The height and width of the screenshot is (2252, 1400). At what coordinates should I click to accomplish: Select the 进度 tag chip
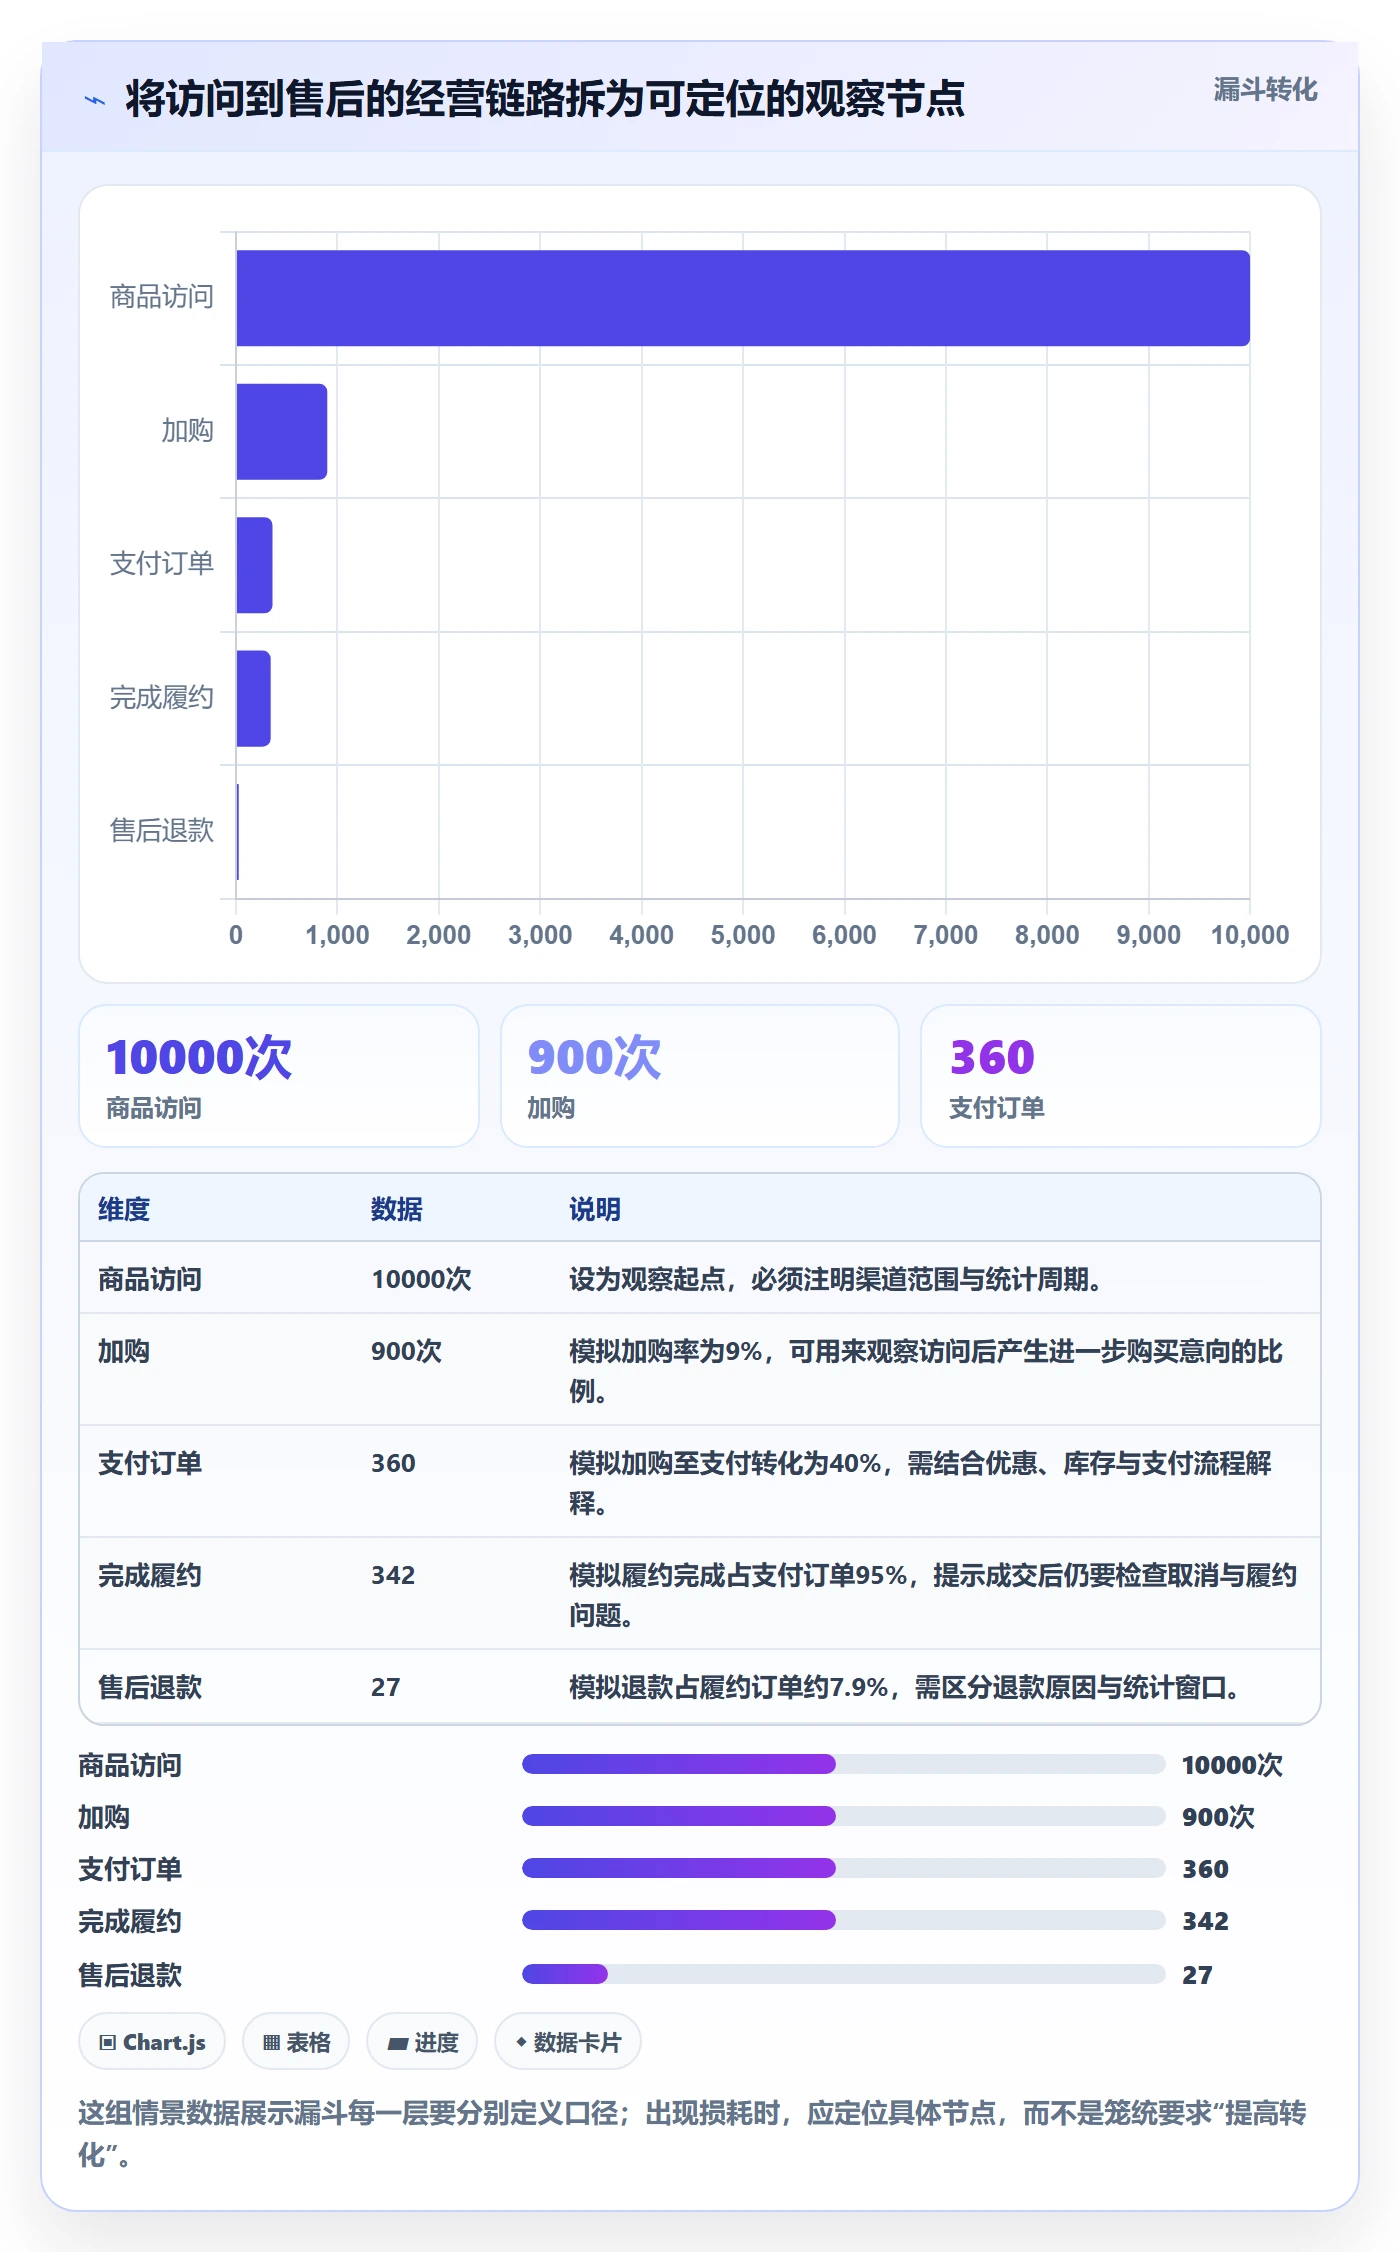tap(422, 2042)
